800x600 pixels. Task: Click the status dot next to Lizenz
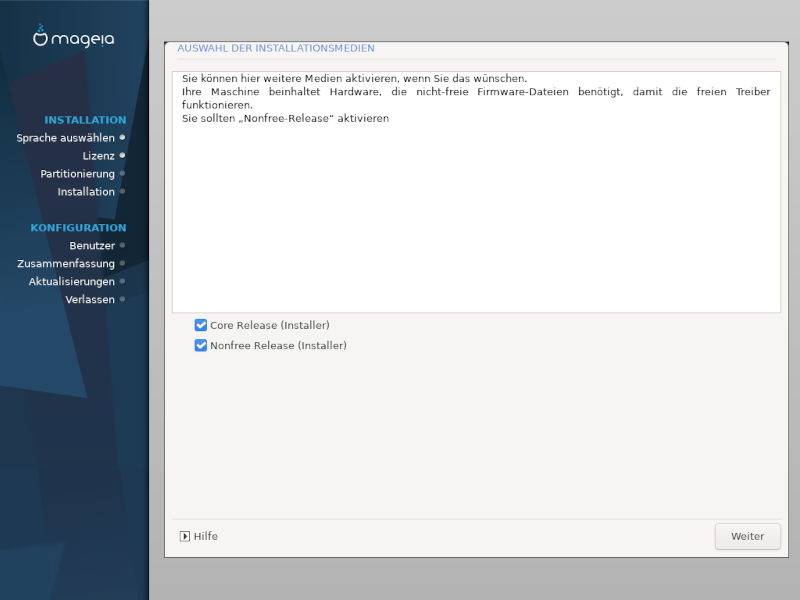tap(122, 155)
